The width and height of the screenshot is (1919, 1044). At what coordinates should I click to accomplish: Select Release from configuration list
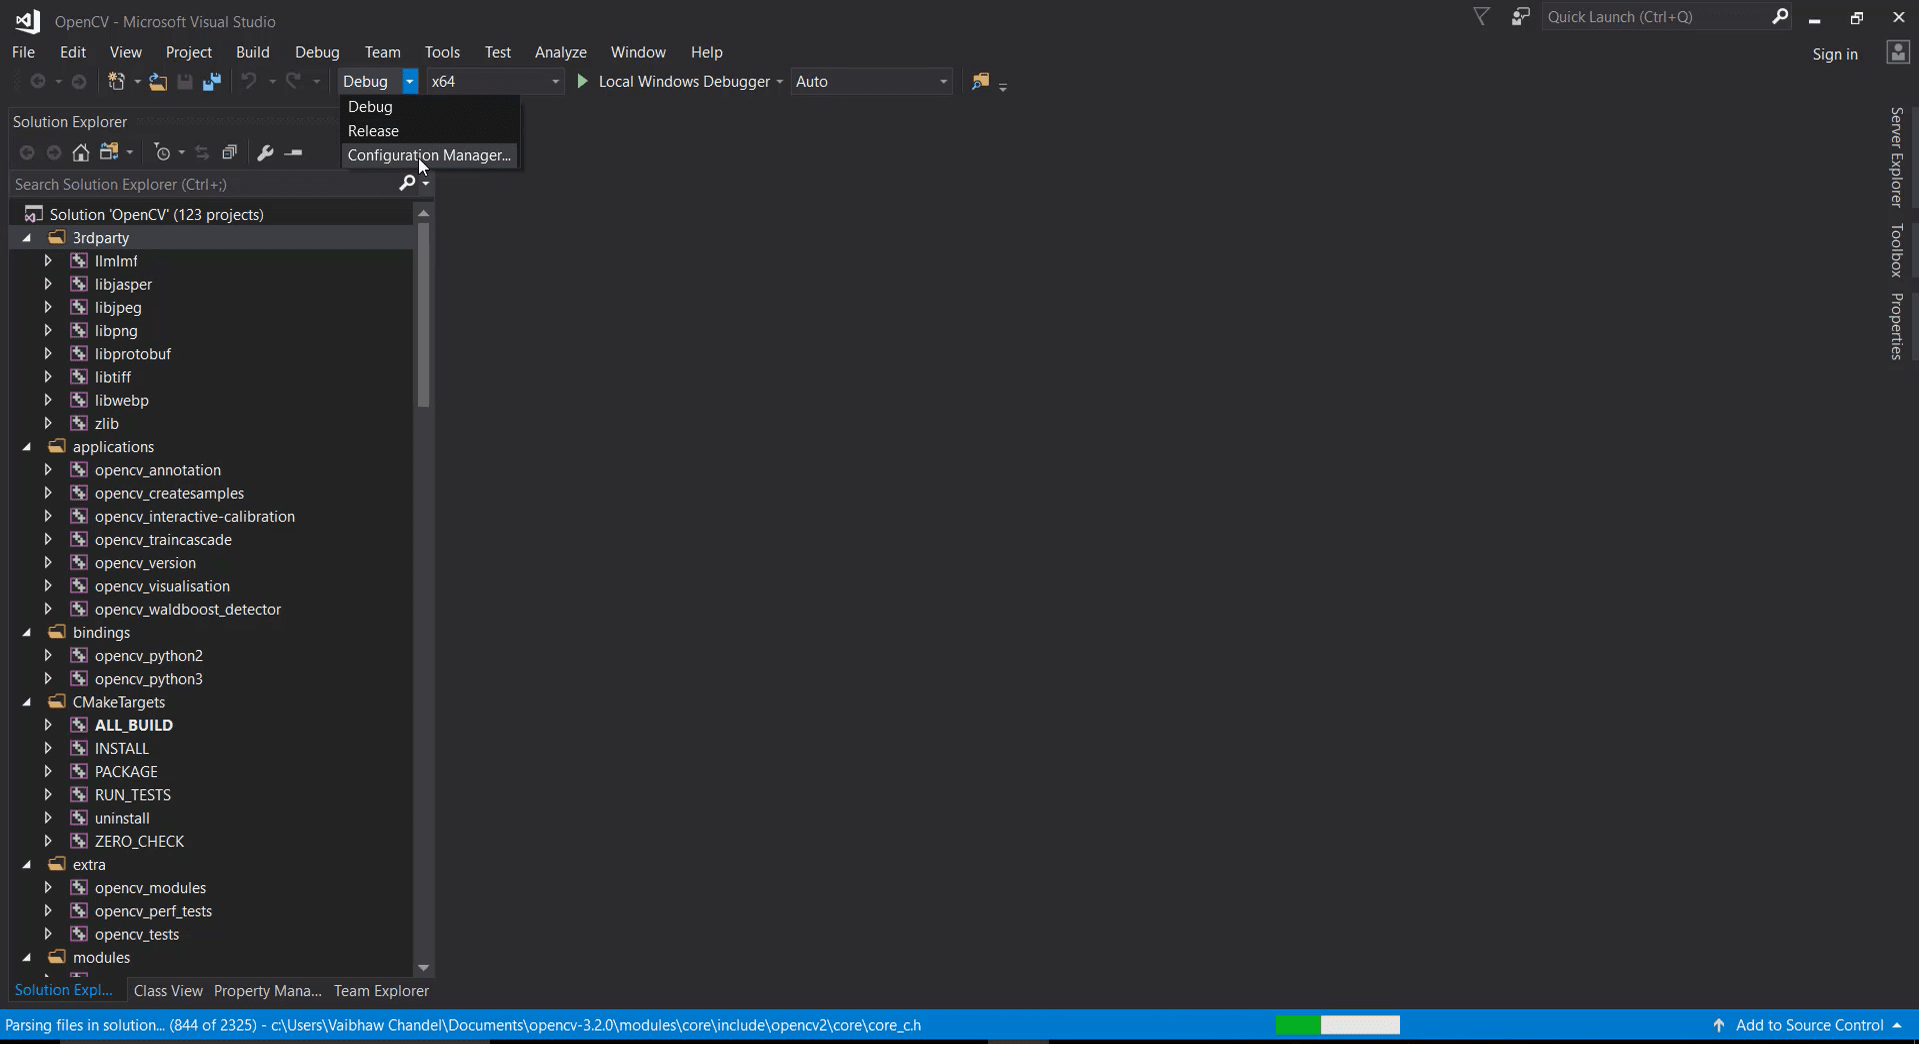[x=430, y=131]
